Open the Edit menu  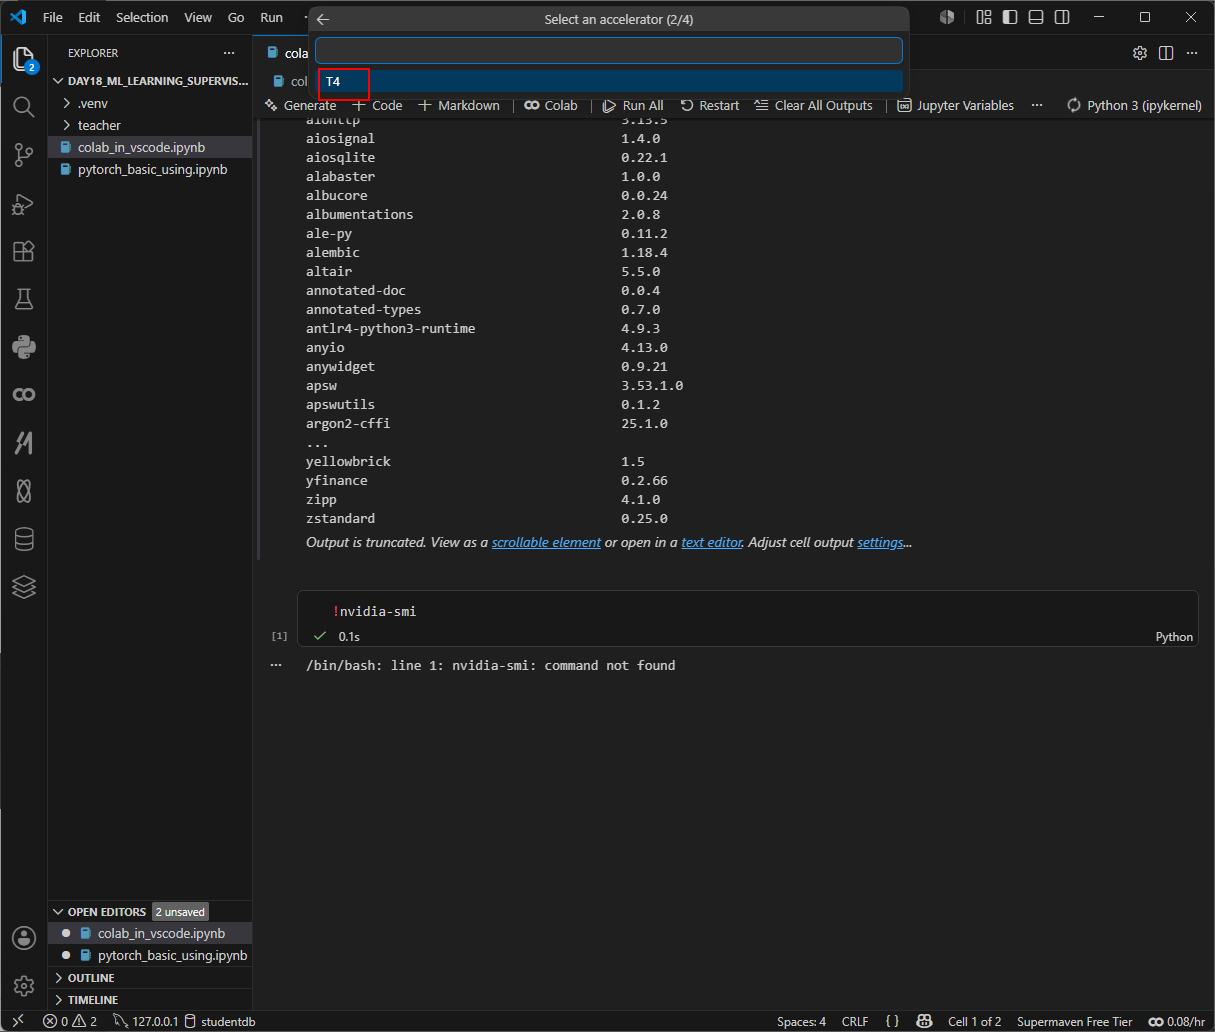pyautogui.click(x=90, y=17)
